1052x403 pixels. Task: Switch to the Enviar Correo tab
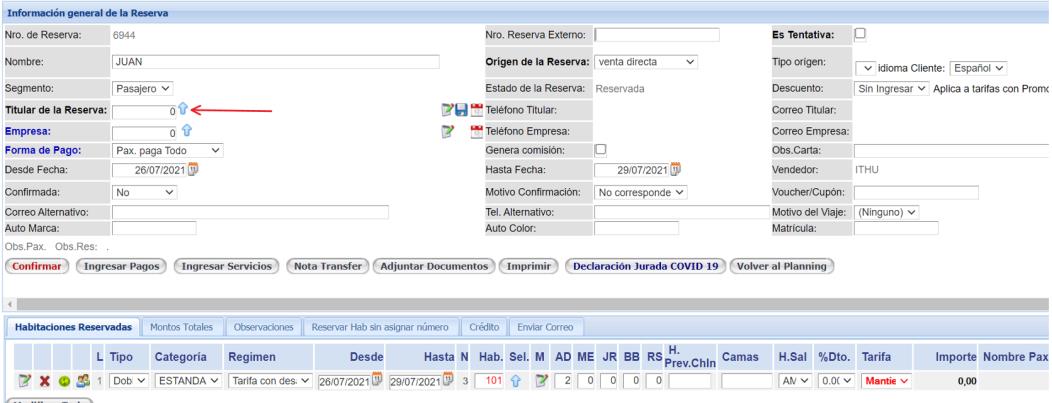545,327
